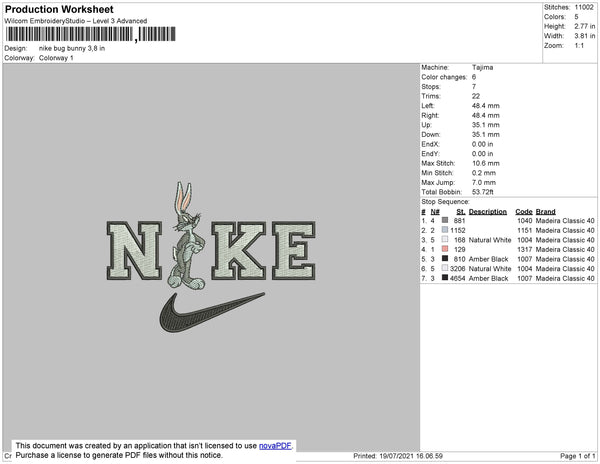Click the Height value '2.77 in'
This screenshot has width=600, height=464.
click(x=585, y=26)
